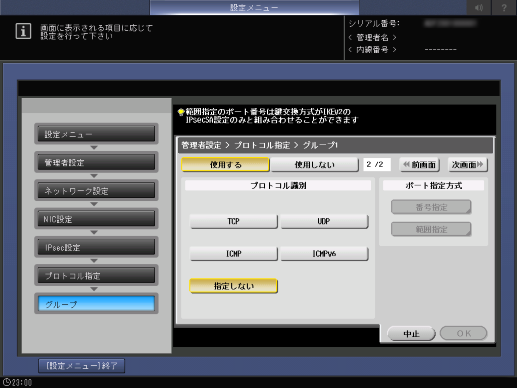Screen dimensions: 517x388
Task: Choose UDP protocol
Action: click(x=324, y=221)
